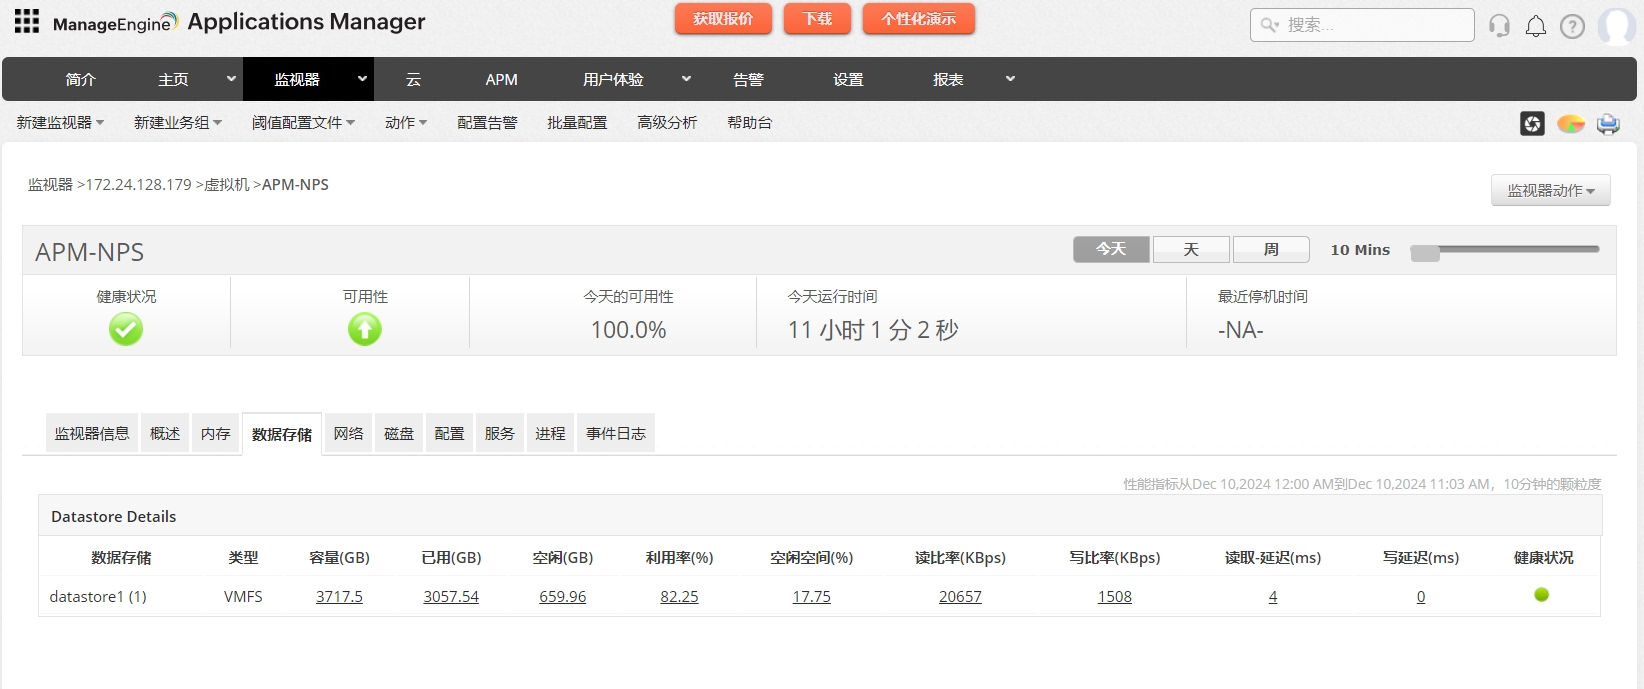The height and width of the screenshot is (689, 1644).
Task: Click the datastore1 green health dot
Action: (x=1541, y=595)
